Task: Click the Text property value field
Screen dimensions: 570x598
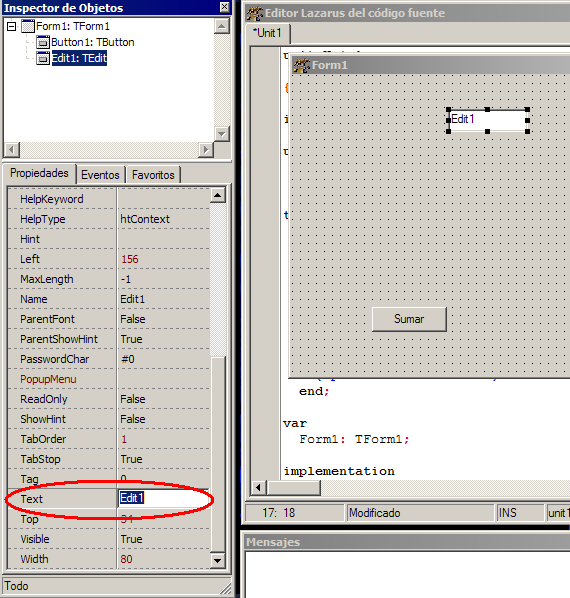Action: click(163, 498)
